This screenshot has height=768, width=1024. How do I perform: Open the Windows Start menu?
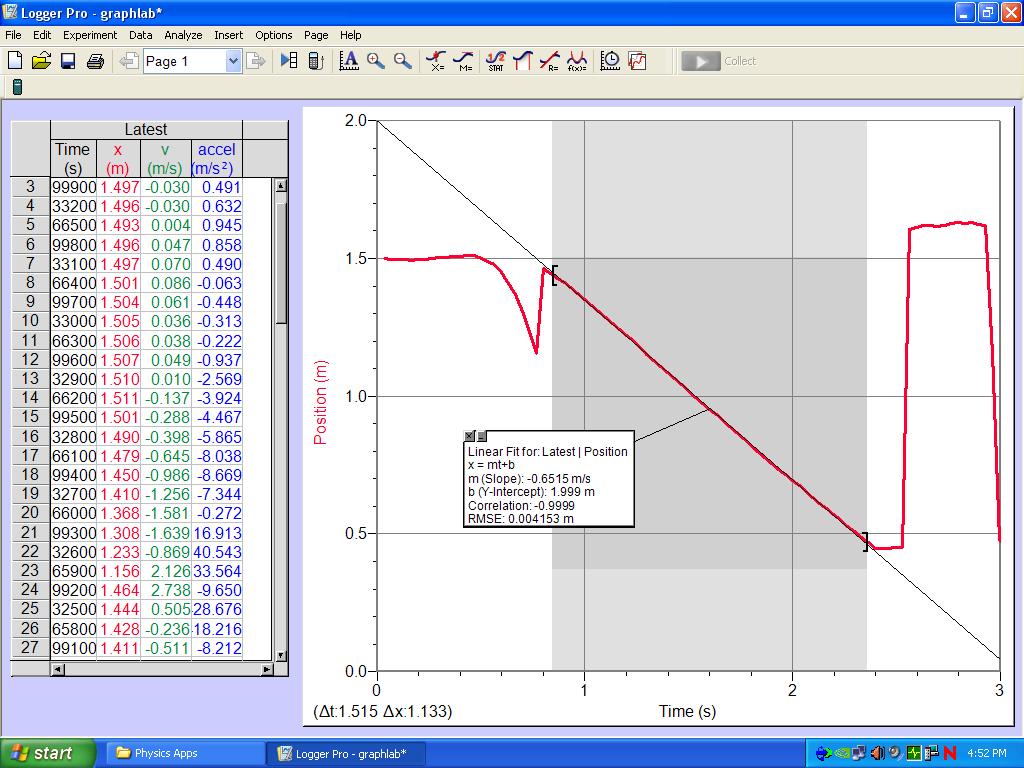click(48, 753)
